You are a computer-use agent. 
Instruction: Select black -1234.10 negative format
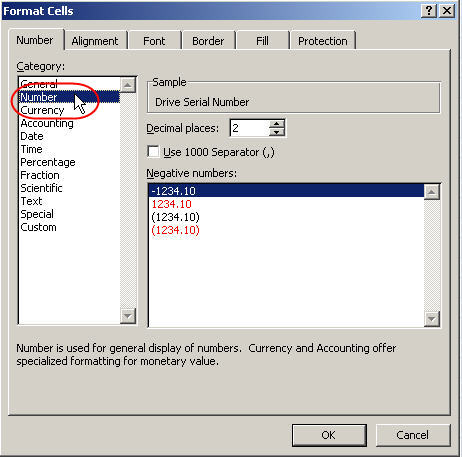click(x=286, y=191)
